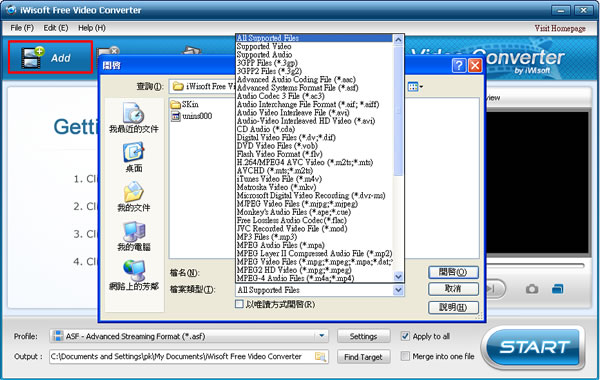Open the view menu icon in dialog toolbar
Image resolution: width=600 pixels, height=380 pixels.
tap(415, 87)
